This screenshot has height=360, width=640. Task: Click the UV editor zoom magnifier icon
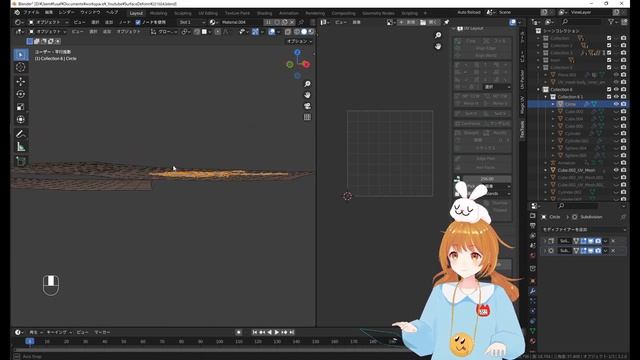point(438,36)
